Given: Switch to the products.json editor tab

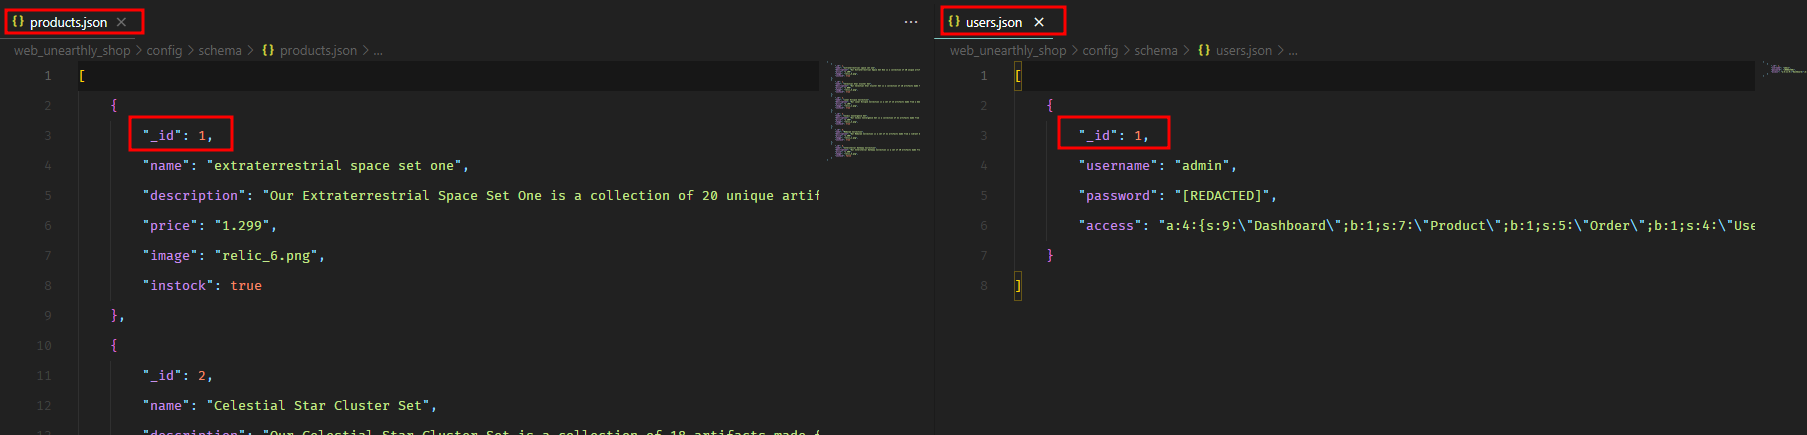Looking at the screenshot, I should pyautogui.click(x=68, y=22).
